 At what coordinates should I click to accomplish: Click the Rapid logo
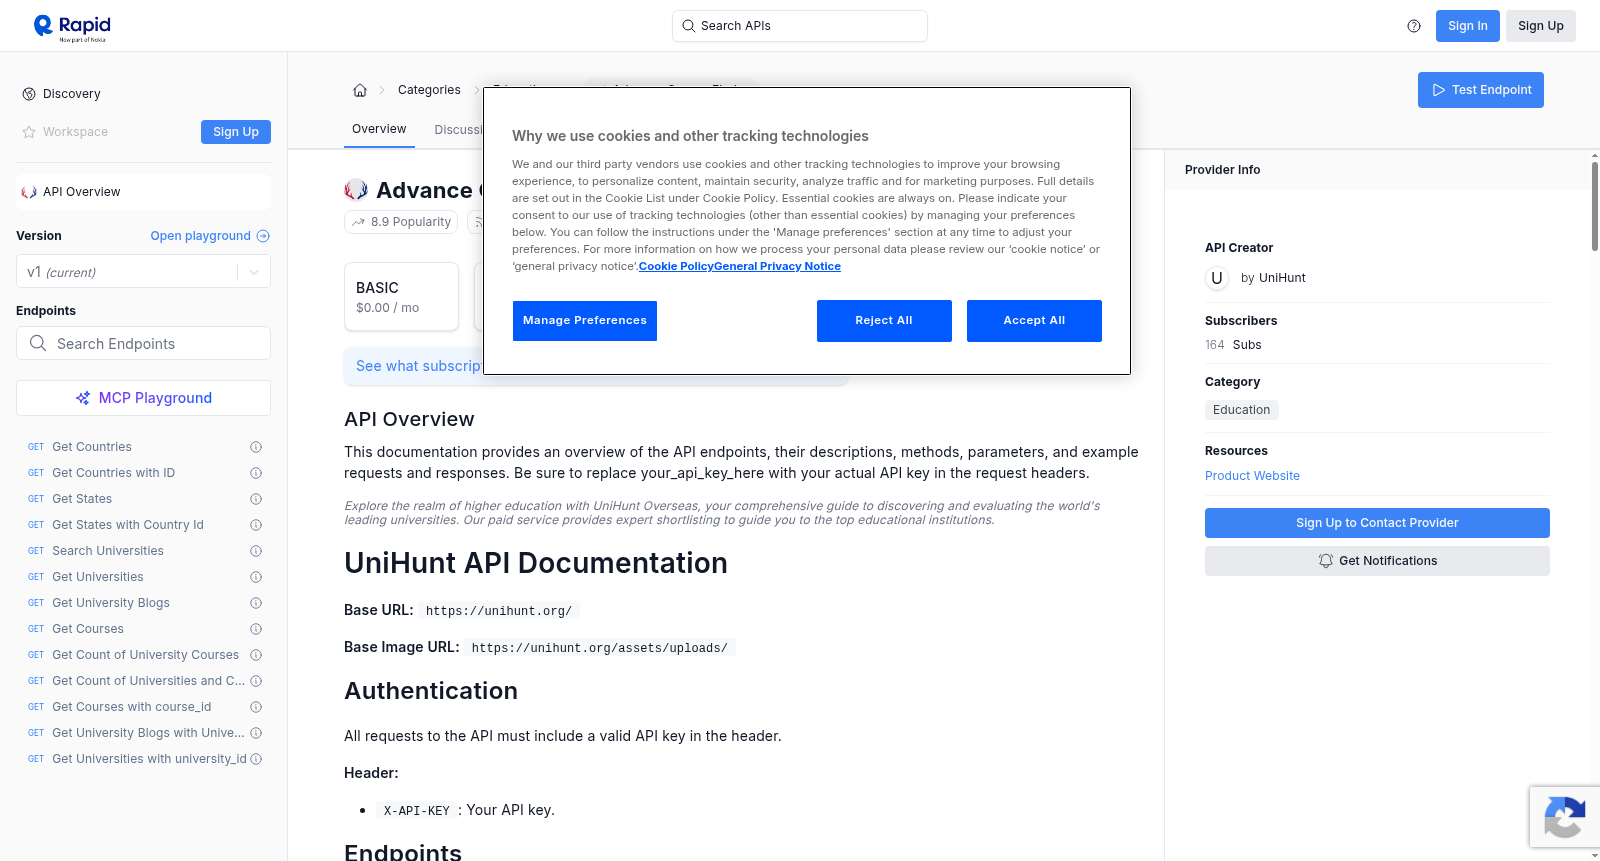(x=72, y=27)
